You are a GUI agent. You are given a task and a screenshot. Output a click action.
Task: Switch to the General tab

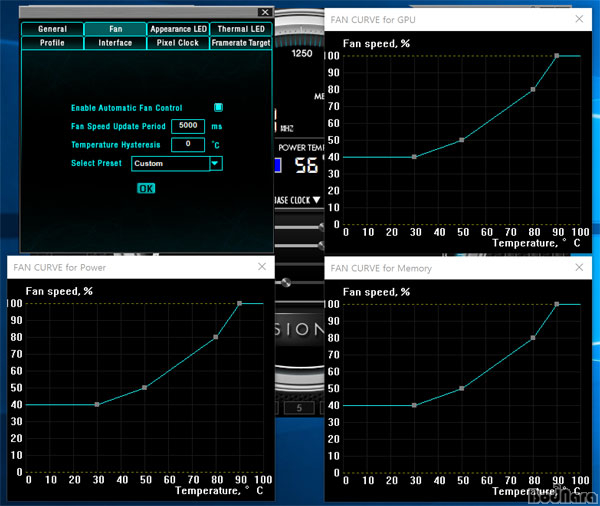(52, 29)
